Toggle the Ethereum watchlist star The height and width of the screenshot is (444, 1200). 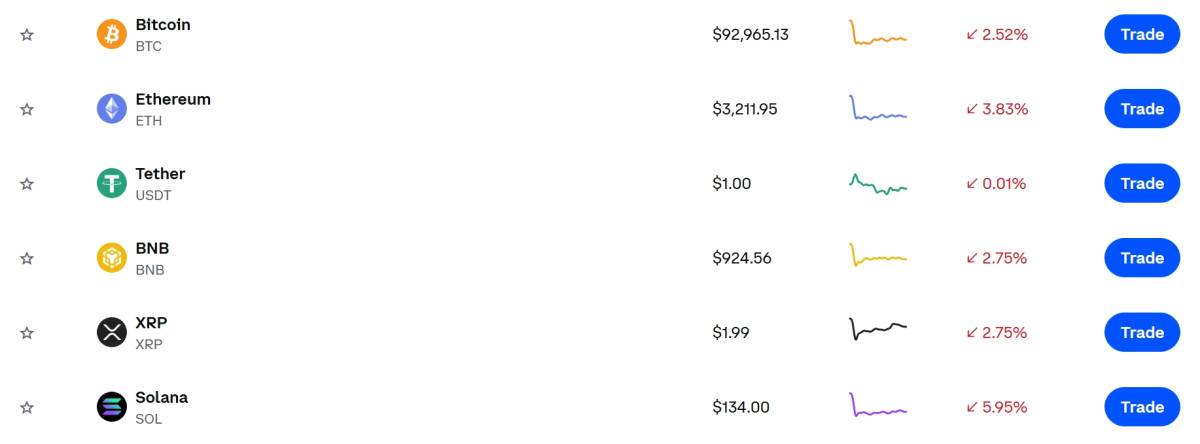(x=27, y=109)
